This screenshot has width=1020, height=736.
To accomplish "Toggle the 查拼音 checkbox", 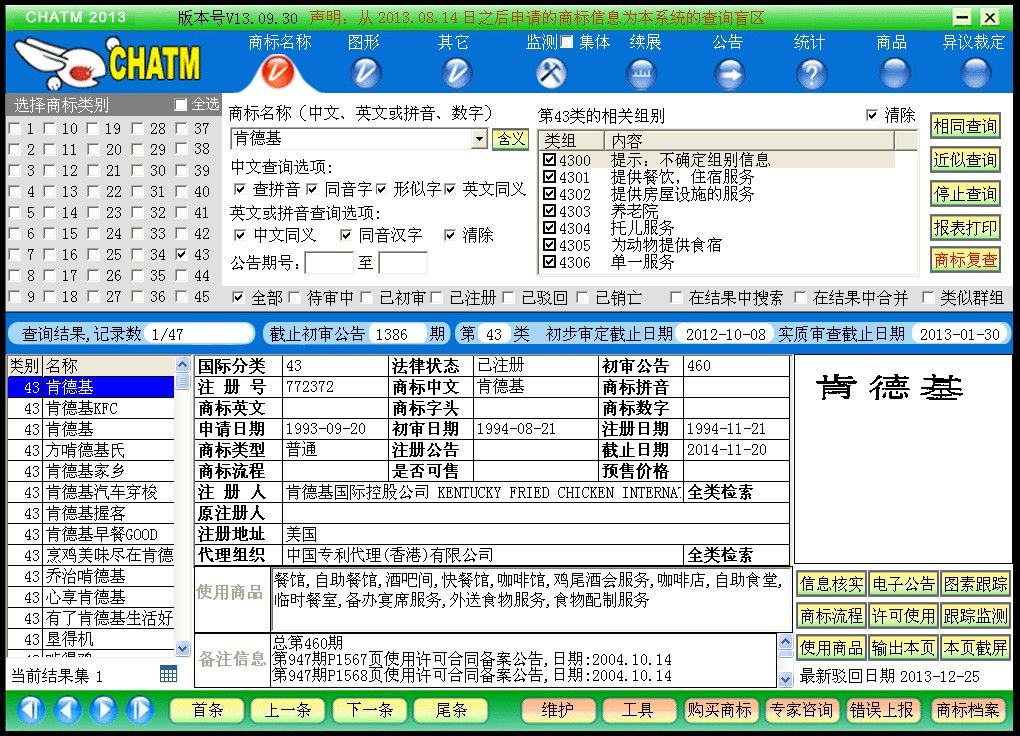I will click(x=239, y=189).
